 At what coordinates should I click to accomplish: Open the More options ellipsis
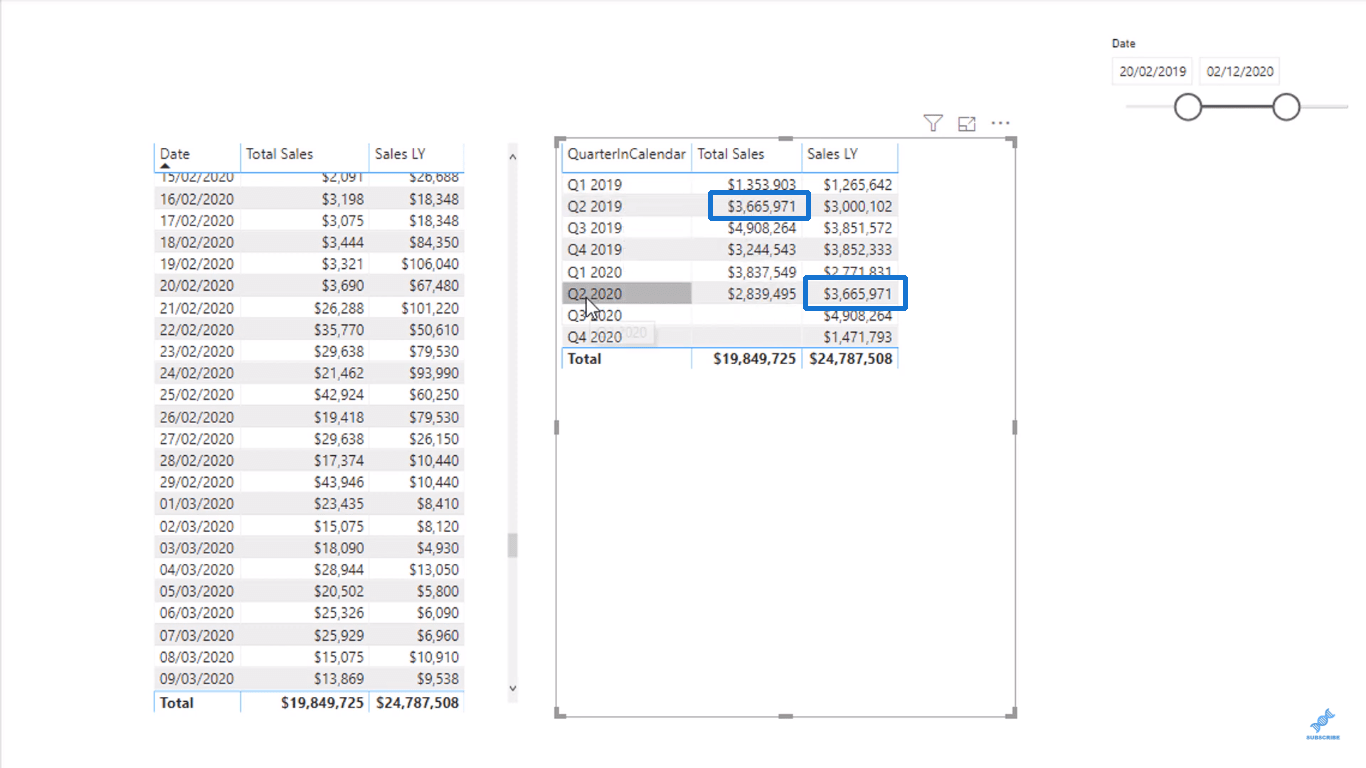click(1001, 124)
